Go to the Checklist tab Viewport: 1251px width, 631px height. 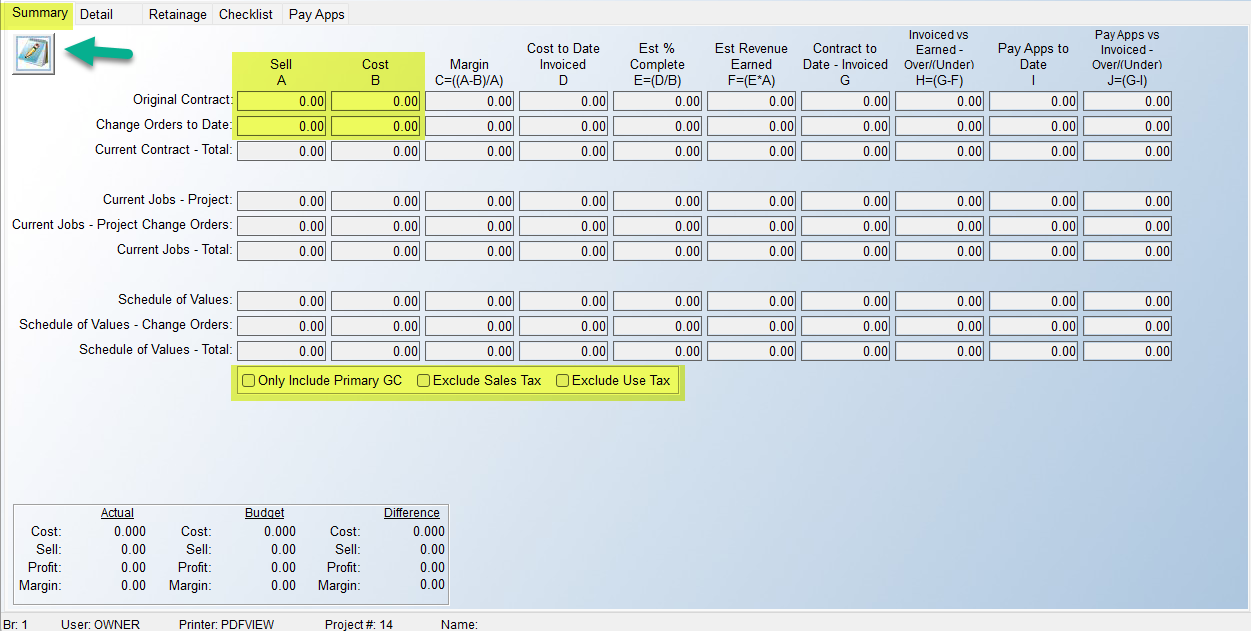[x=246, y=15]
